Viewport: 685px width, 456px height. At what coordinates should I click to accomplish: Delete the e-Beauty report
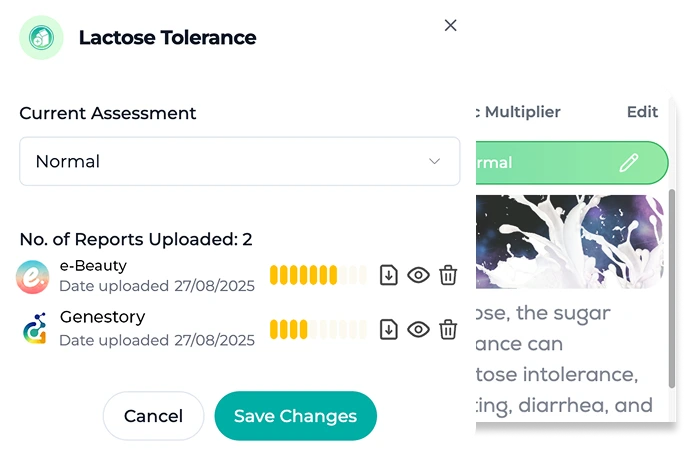449,275
